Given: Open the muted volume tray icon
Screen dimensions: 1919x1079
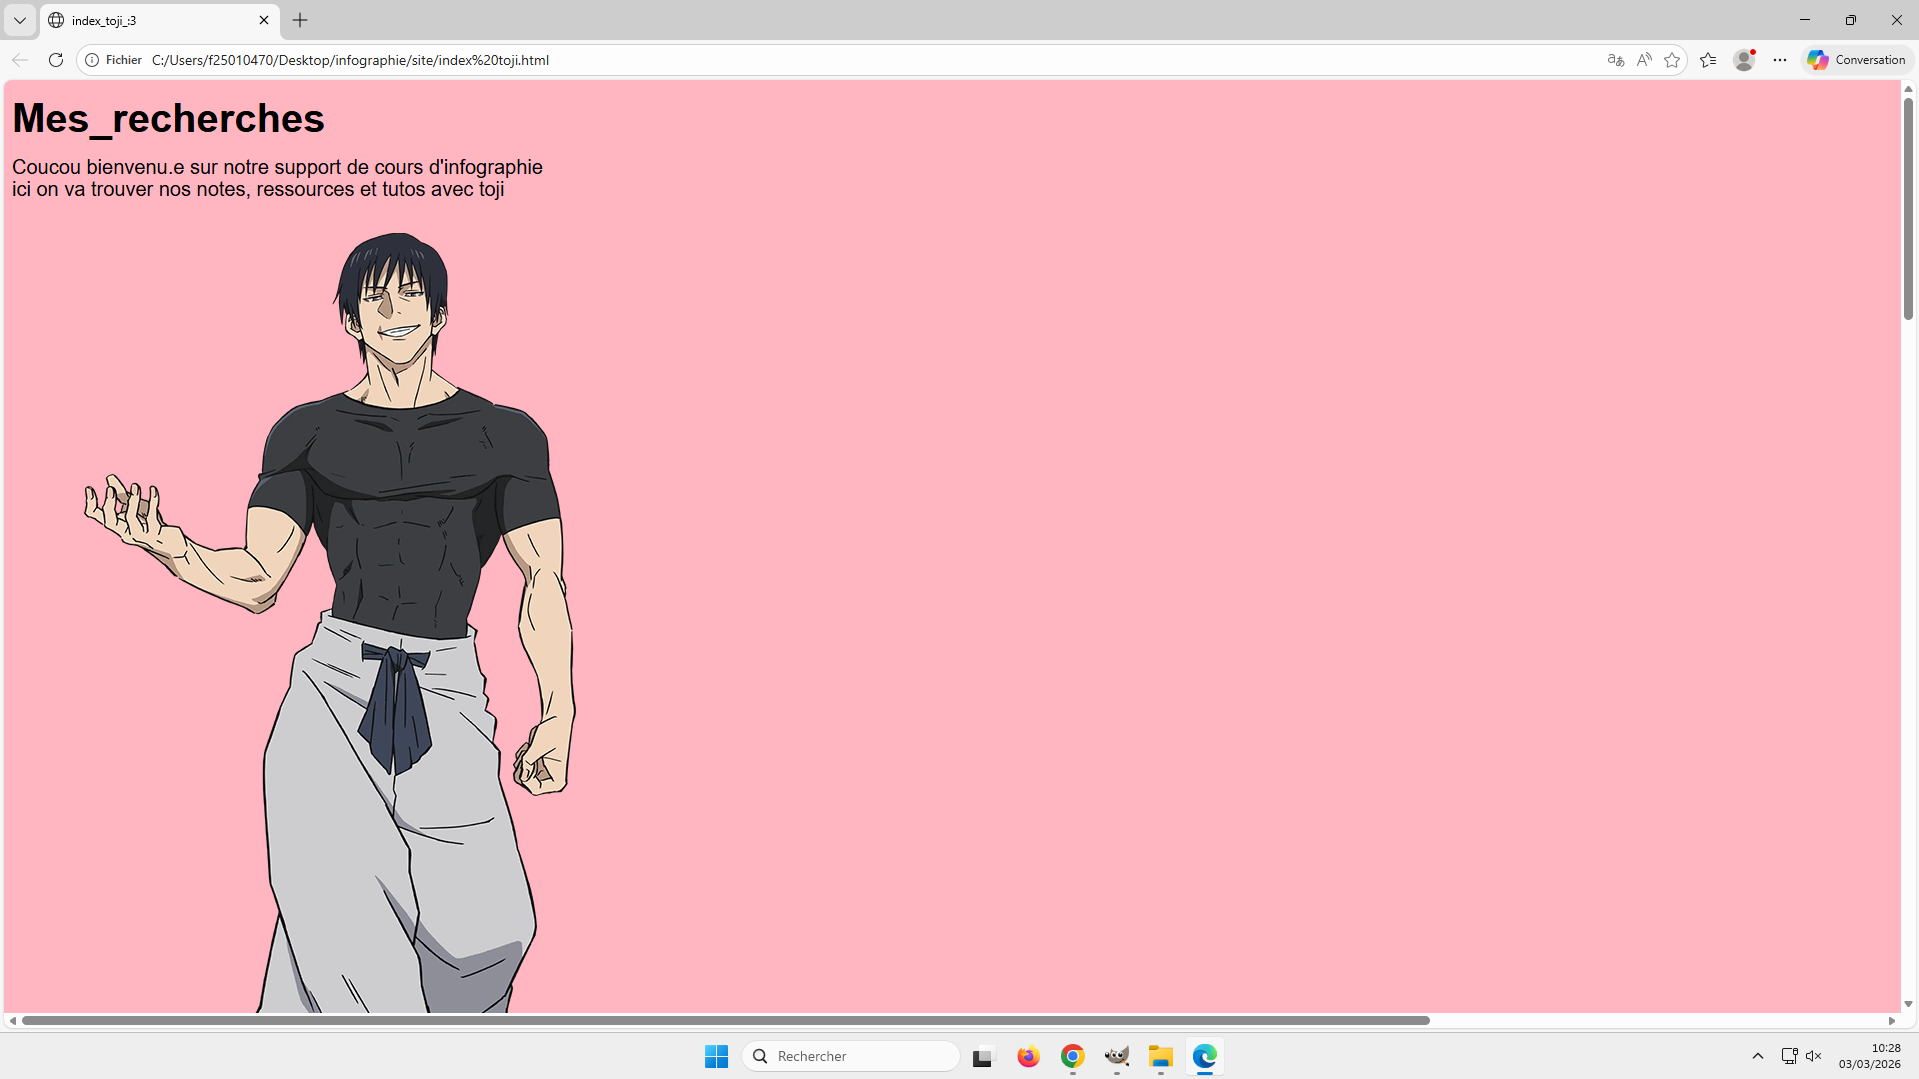Looking at the screenshot, I should 1814,1056.
